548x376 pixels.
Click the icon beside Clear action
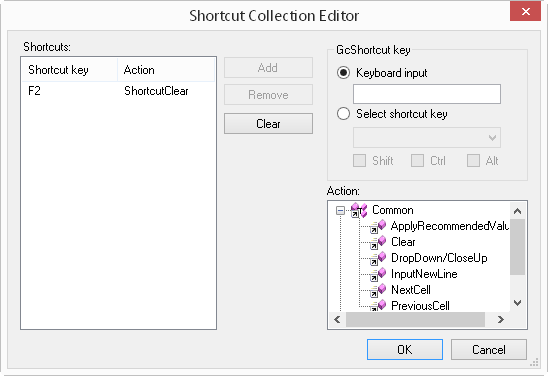[378, 242]
